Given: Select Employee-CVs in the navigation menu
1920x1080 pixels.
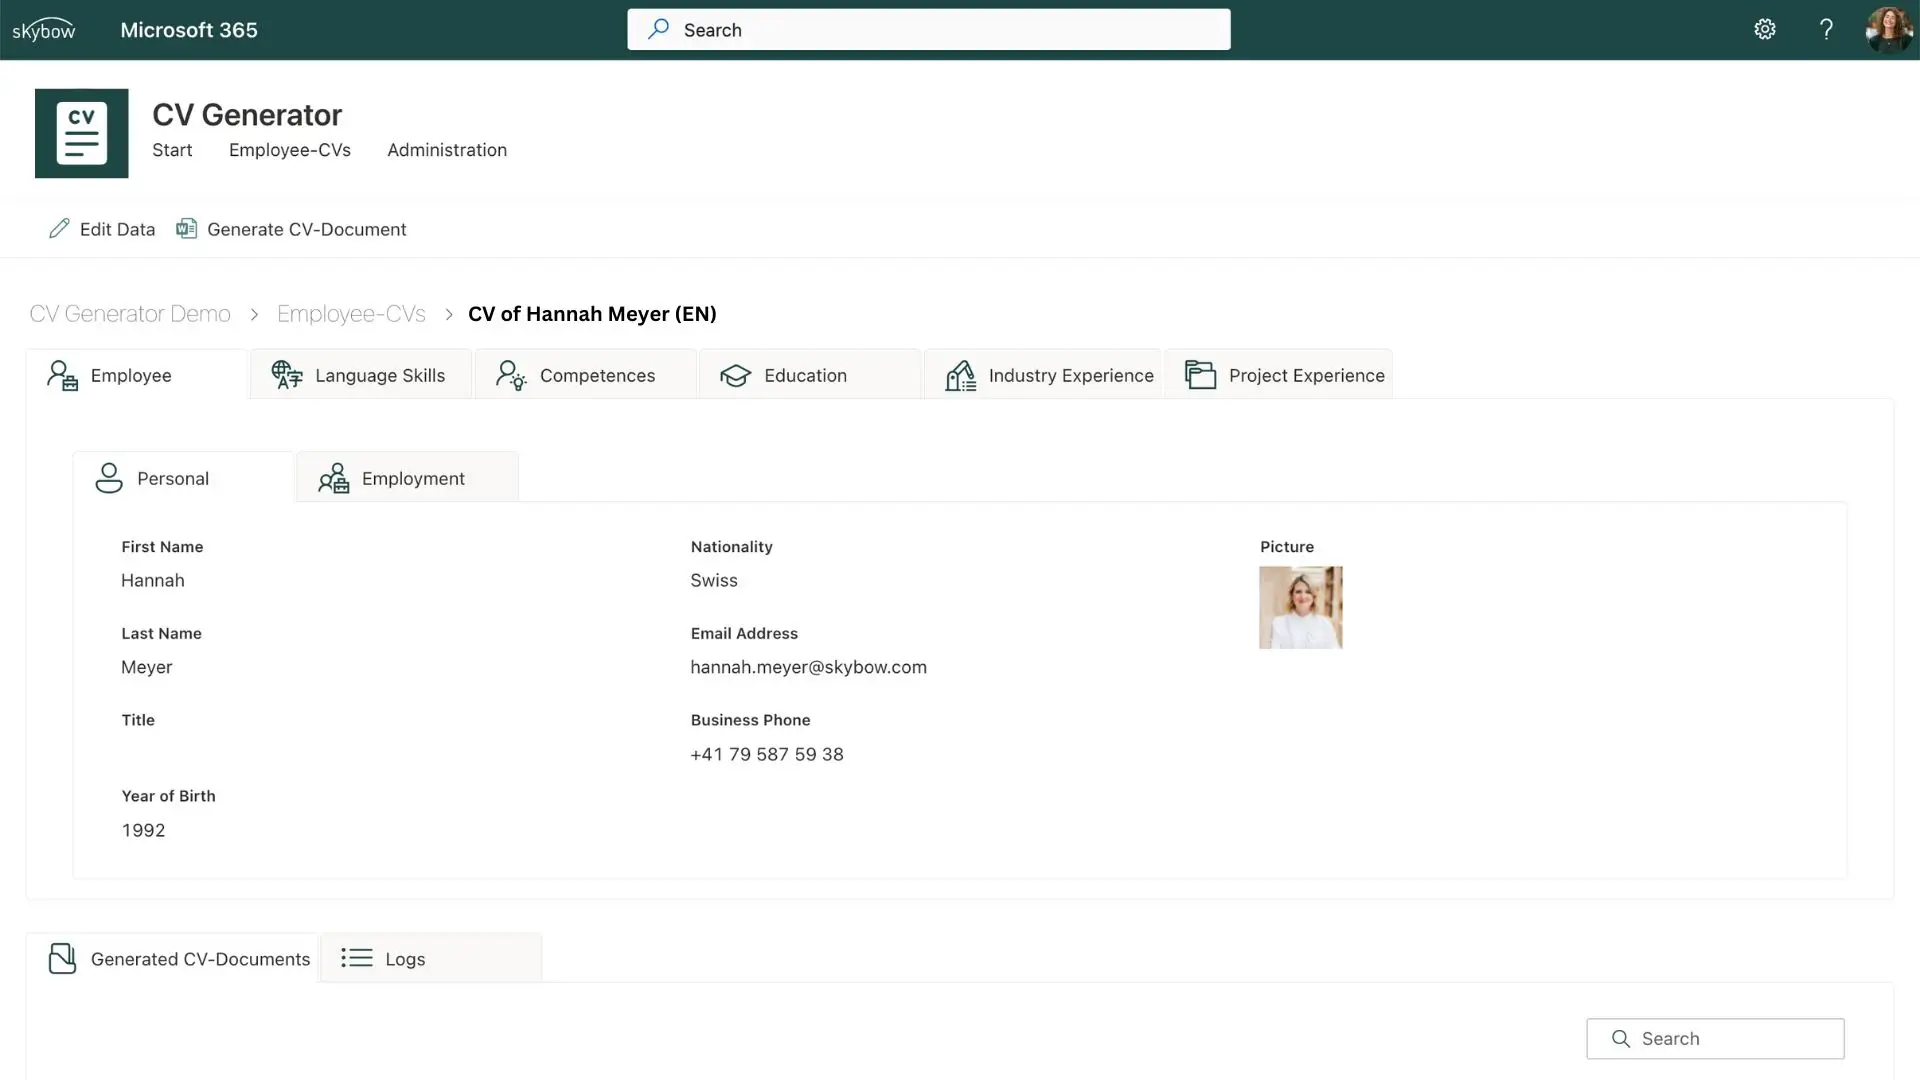Looking at the screenshot, I should (289, 149).
